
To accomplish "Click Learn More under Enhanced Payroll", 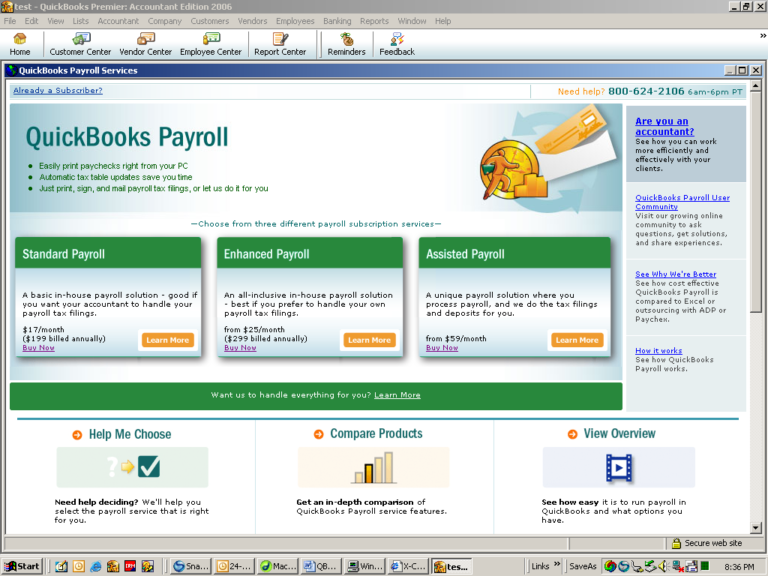I will coord(369,340).
